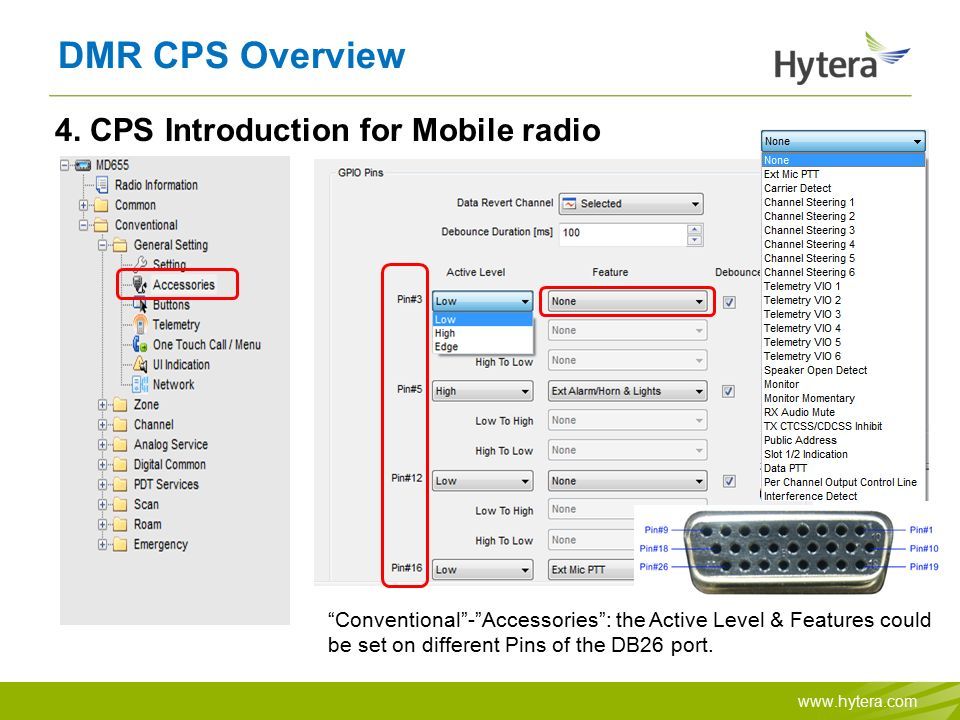Collapse the General Setting node
Screen dimensions: 960x720
coord(102,246)
